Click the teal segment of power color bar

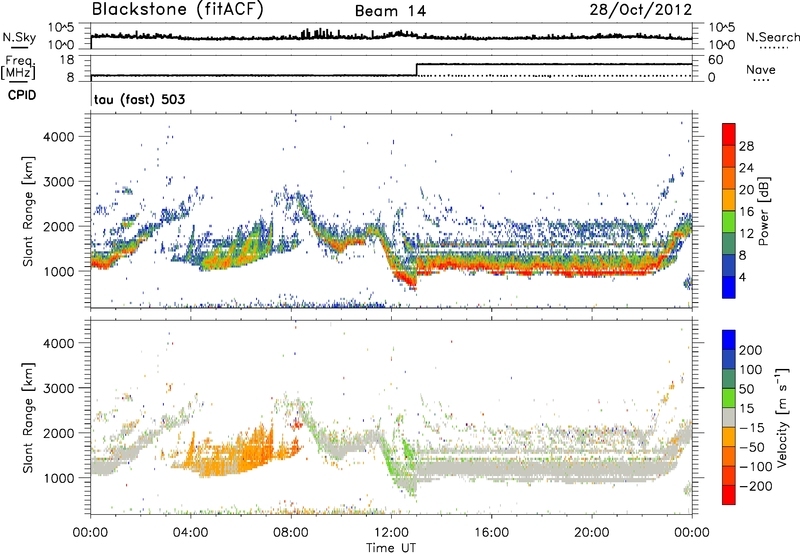point(729,244)
